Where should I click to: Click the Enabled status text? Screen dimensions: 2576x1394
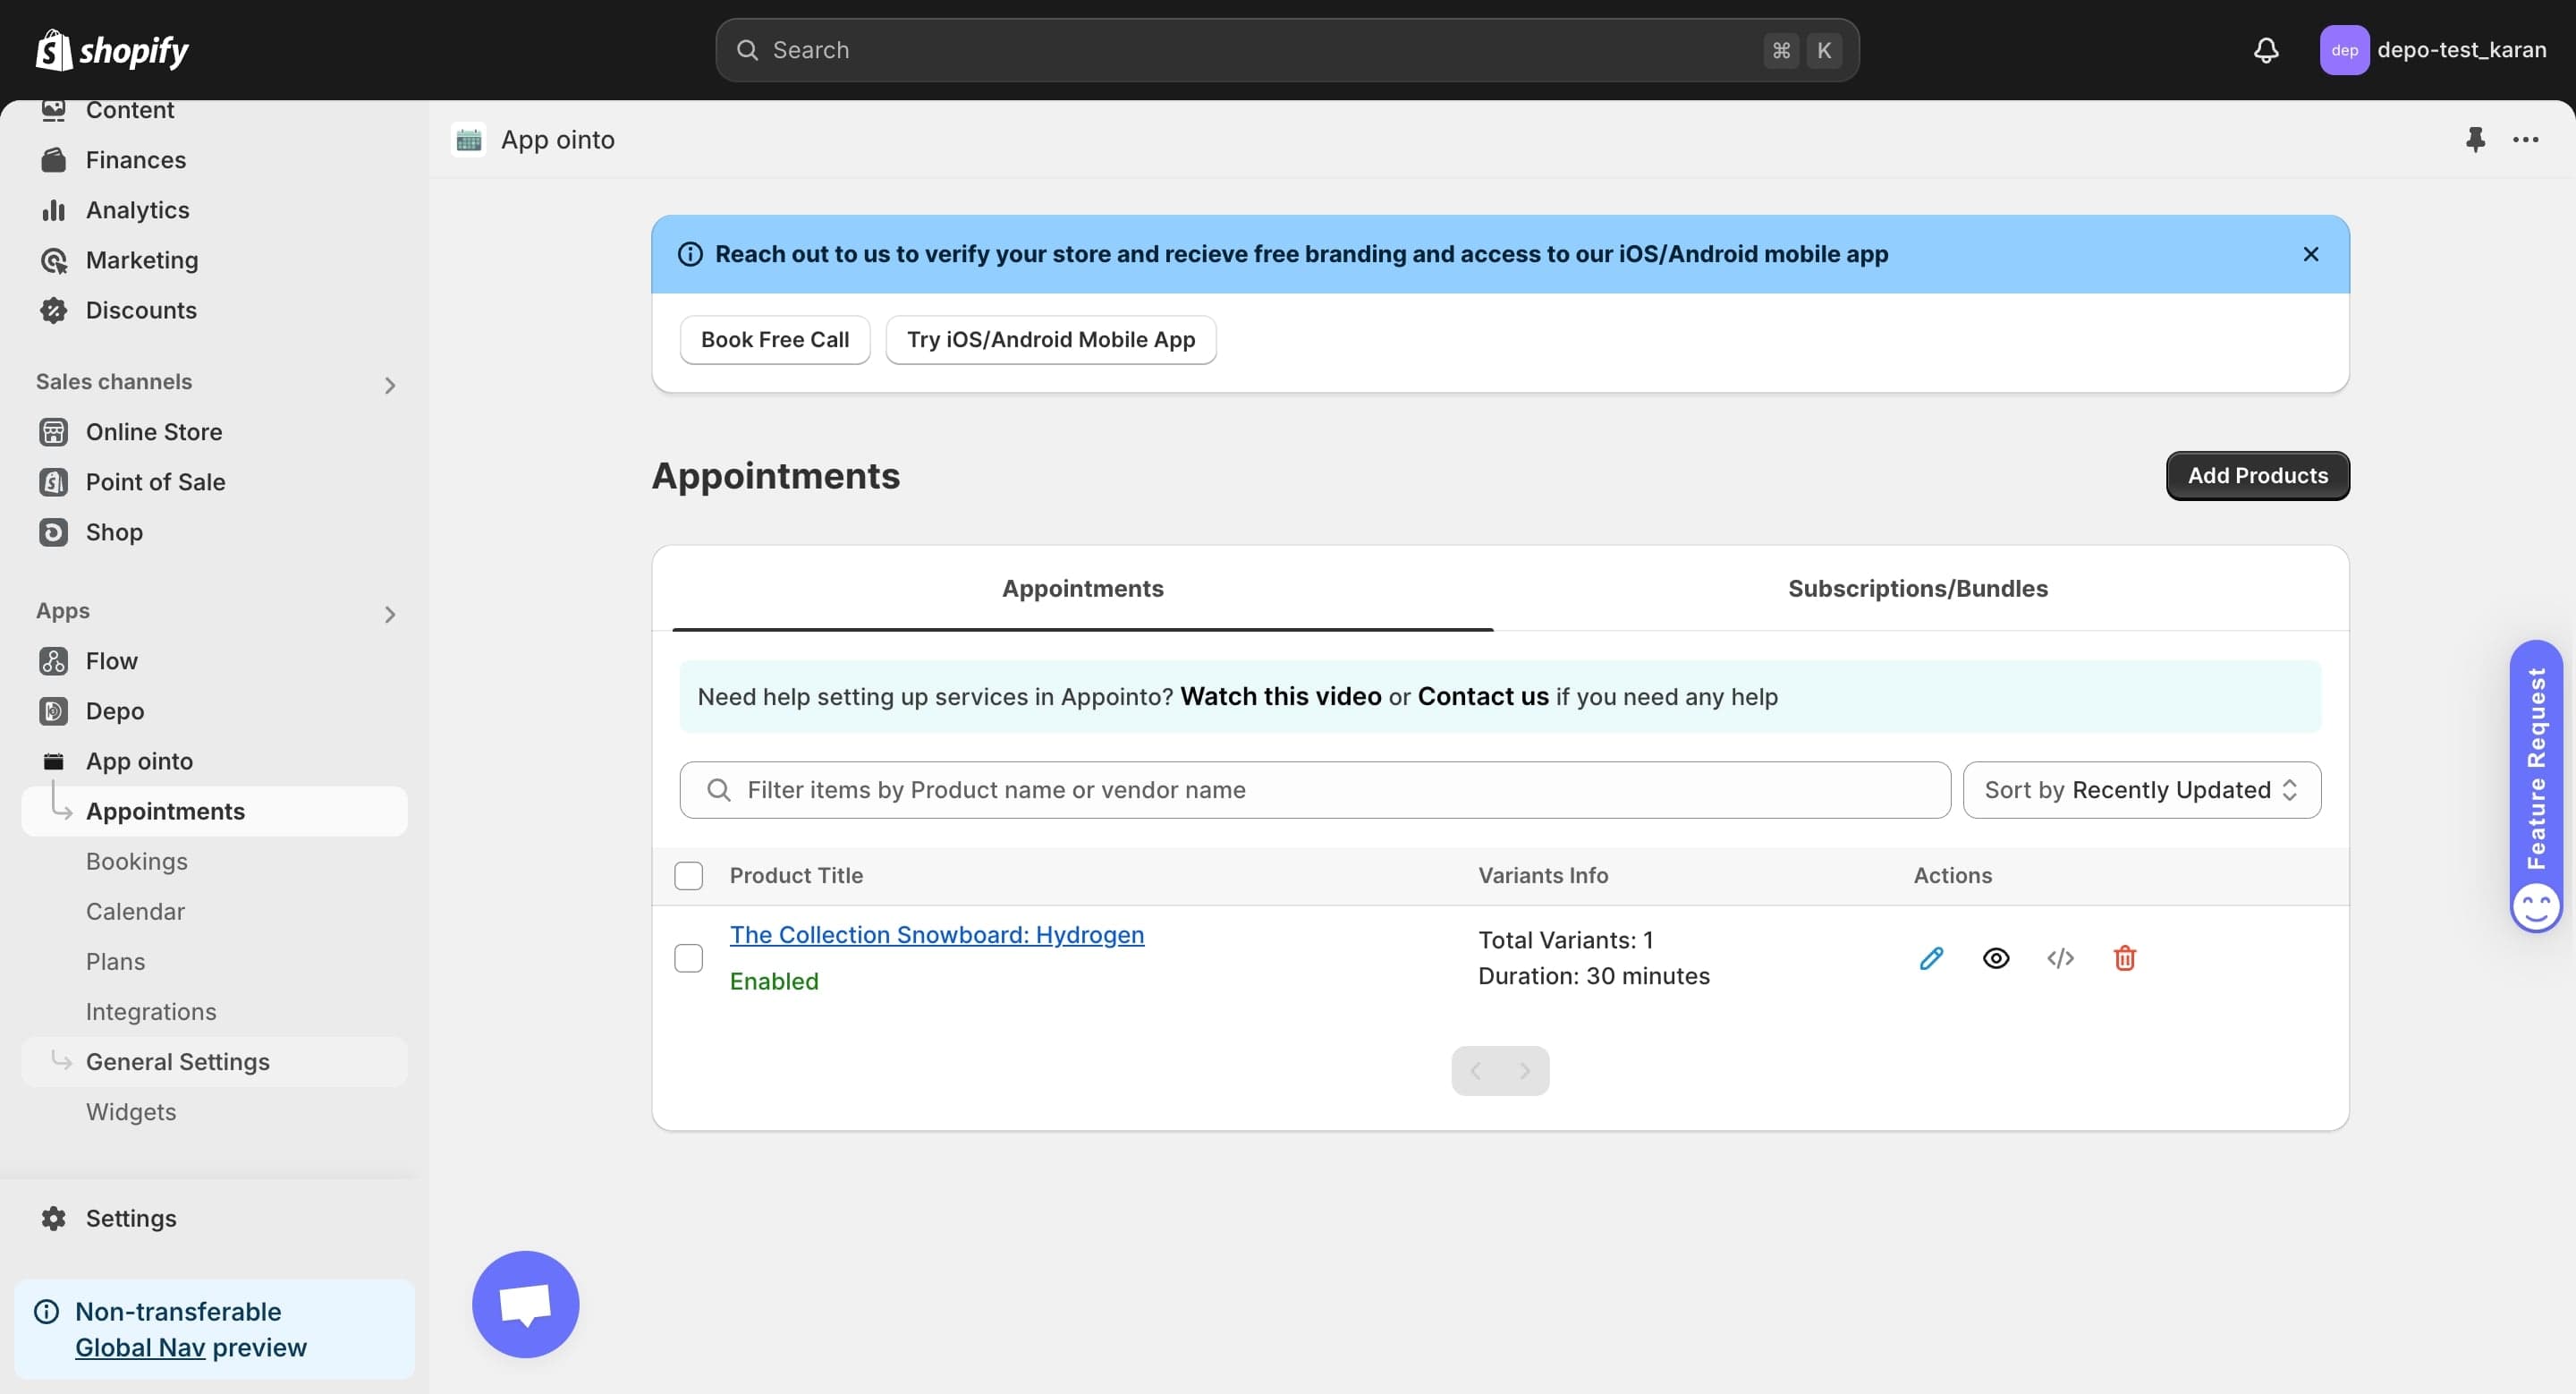(774, 981)
